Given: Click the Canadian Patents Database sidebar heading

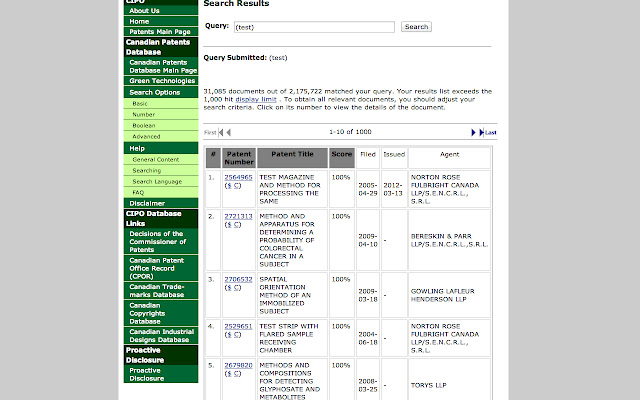Looking at the screenshot, I should tap(161, 47).
